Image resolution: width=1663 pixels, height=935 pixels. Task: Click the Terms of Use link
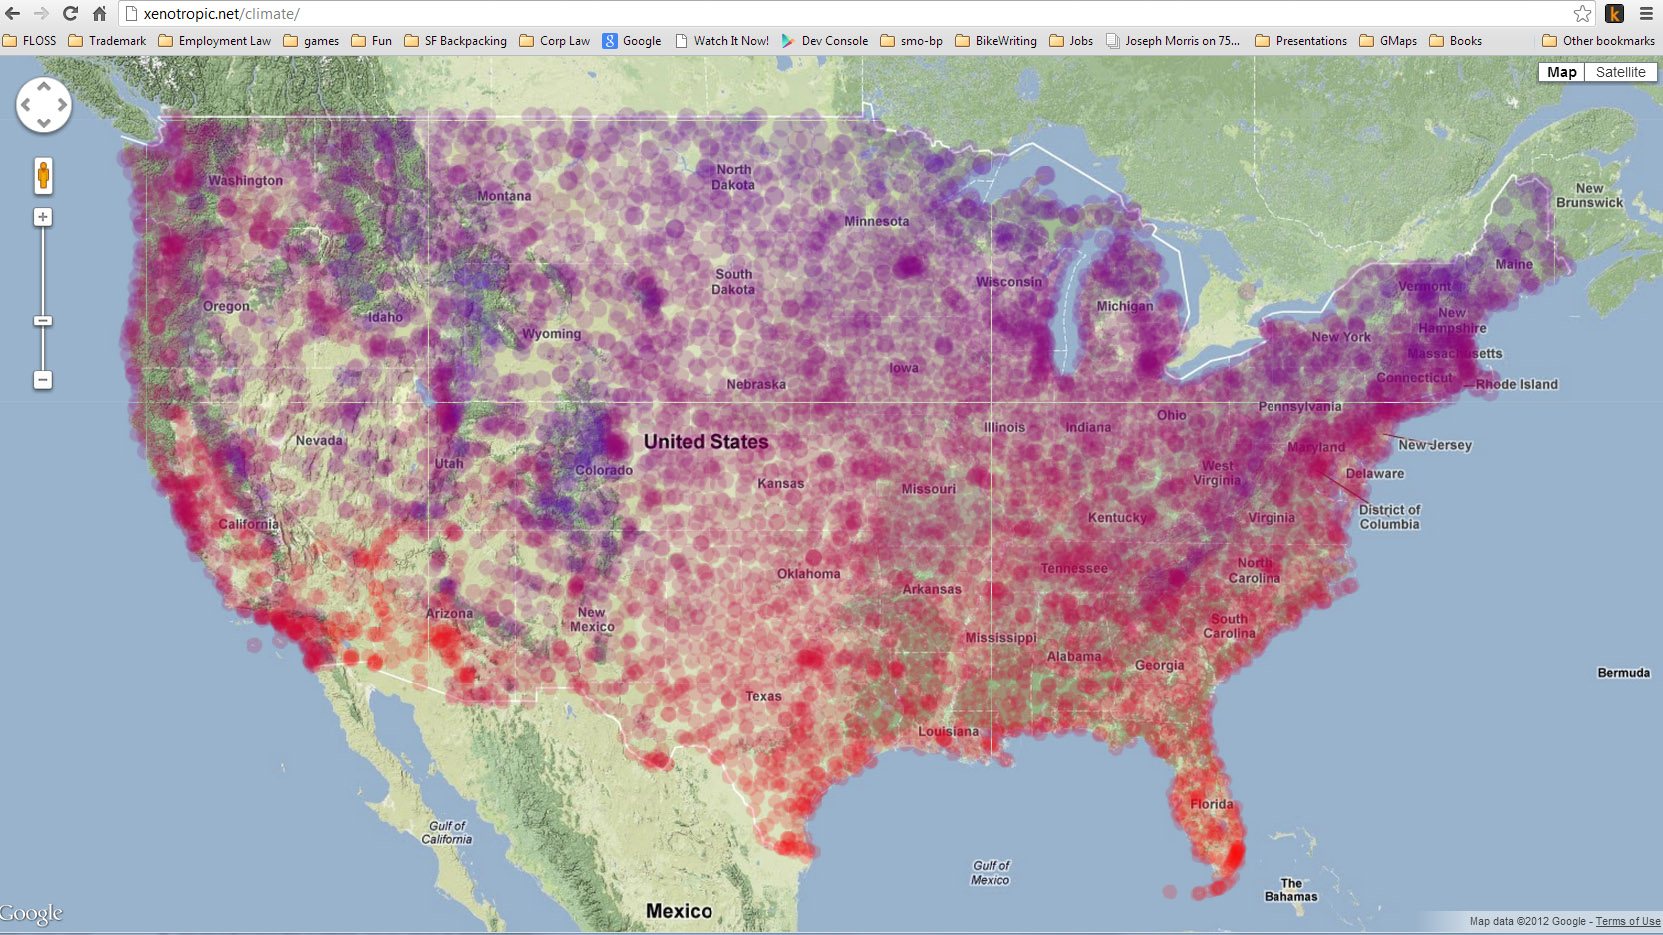click(x=1627, y=921)
